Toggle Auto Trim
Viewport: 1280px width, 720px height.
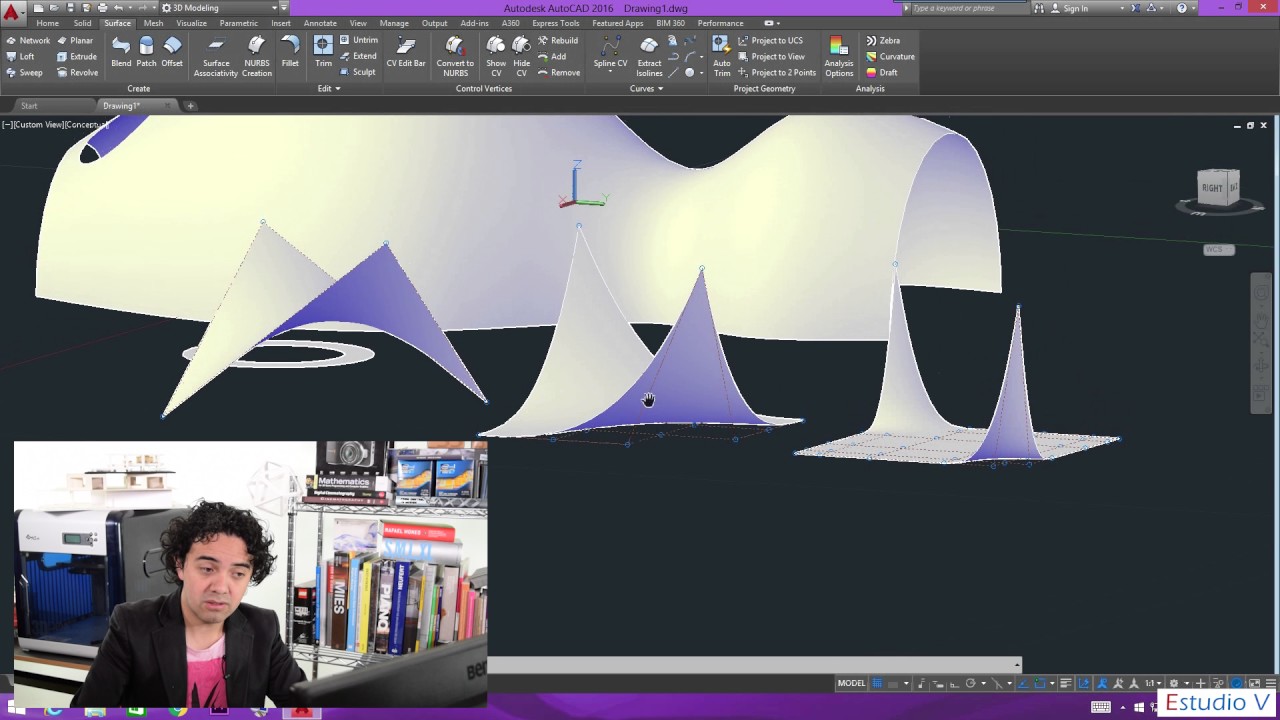tap(721, 56)
